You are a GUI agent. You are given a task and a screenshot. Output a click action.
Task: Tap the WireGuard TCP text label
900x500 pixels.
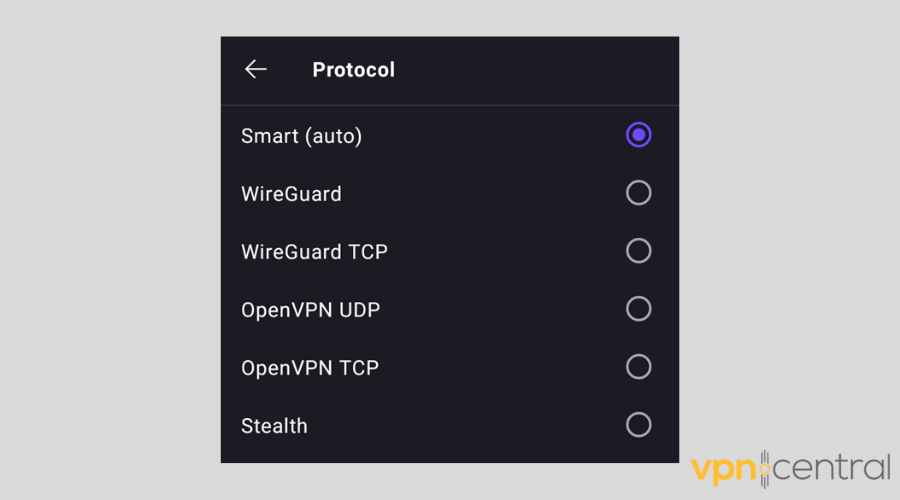click(x=314, y=252)
